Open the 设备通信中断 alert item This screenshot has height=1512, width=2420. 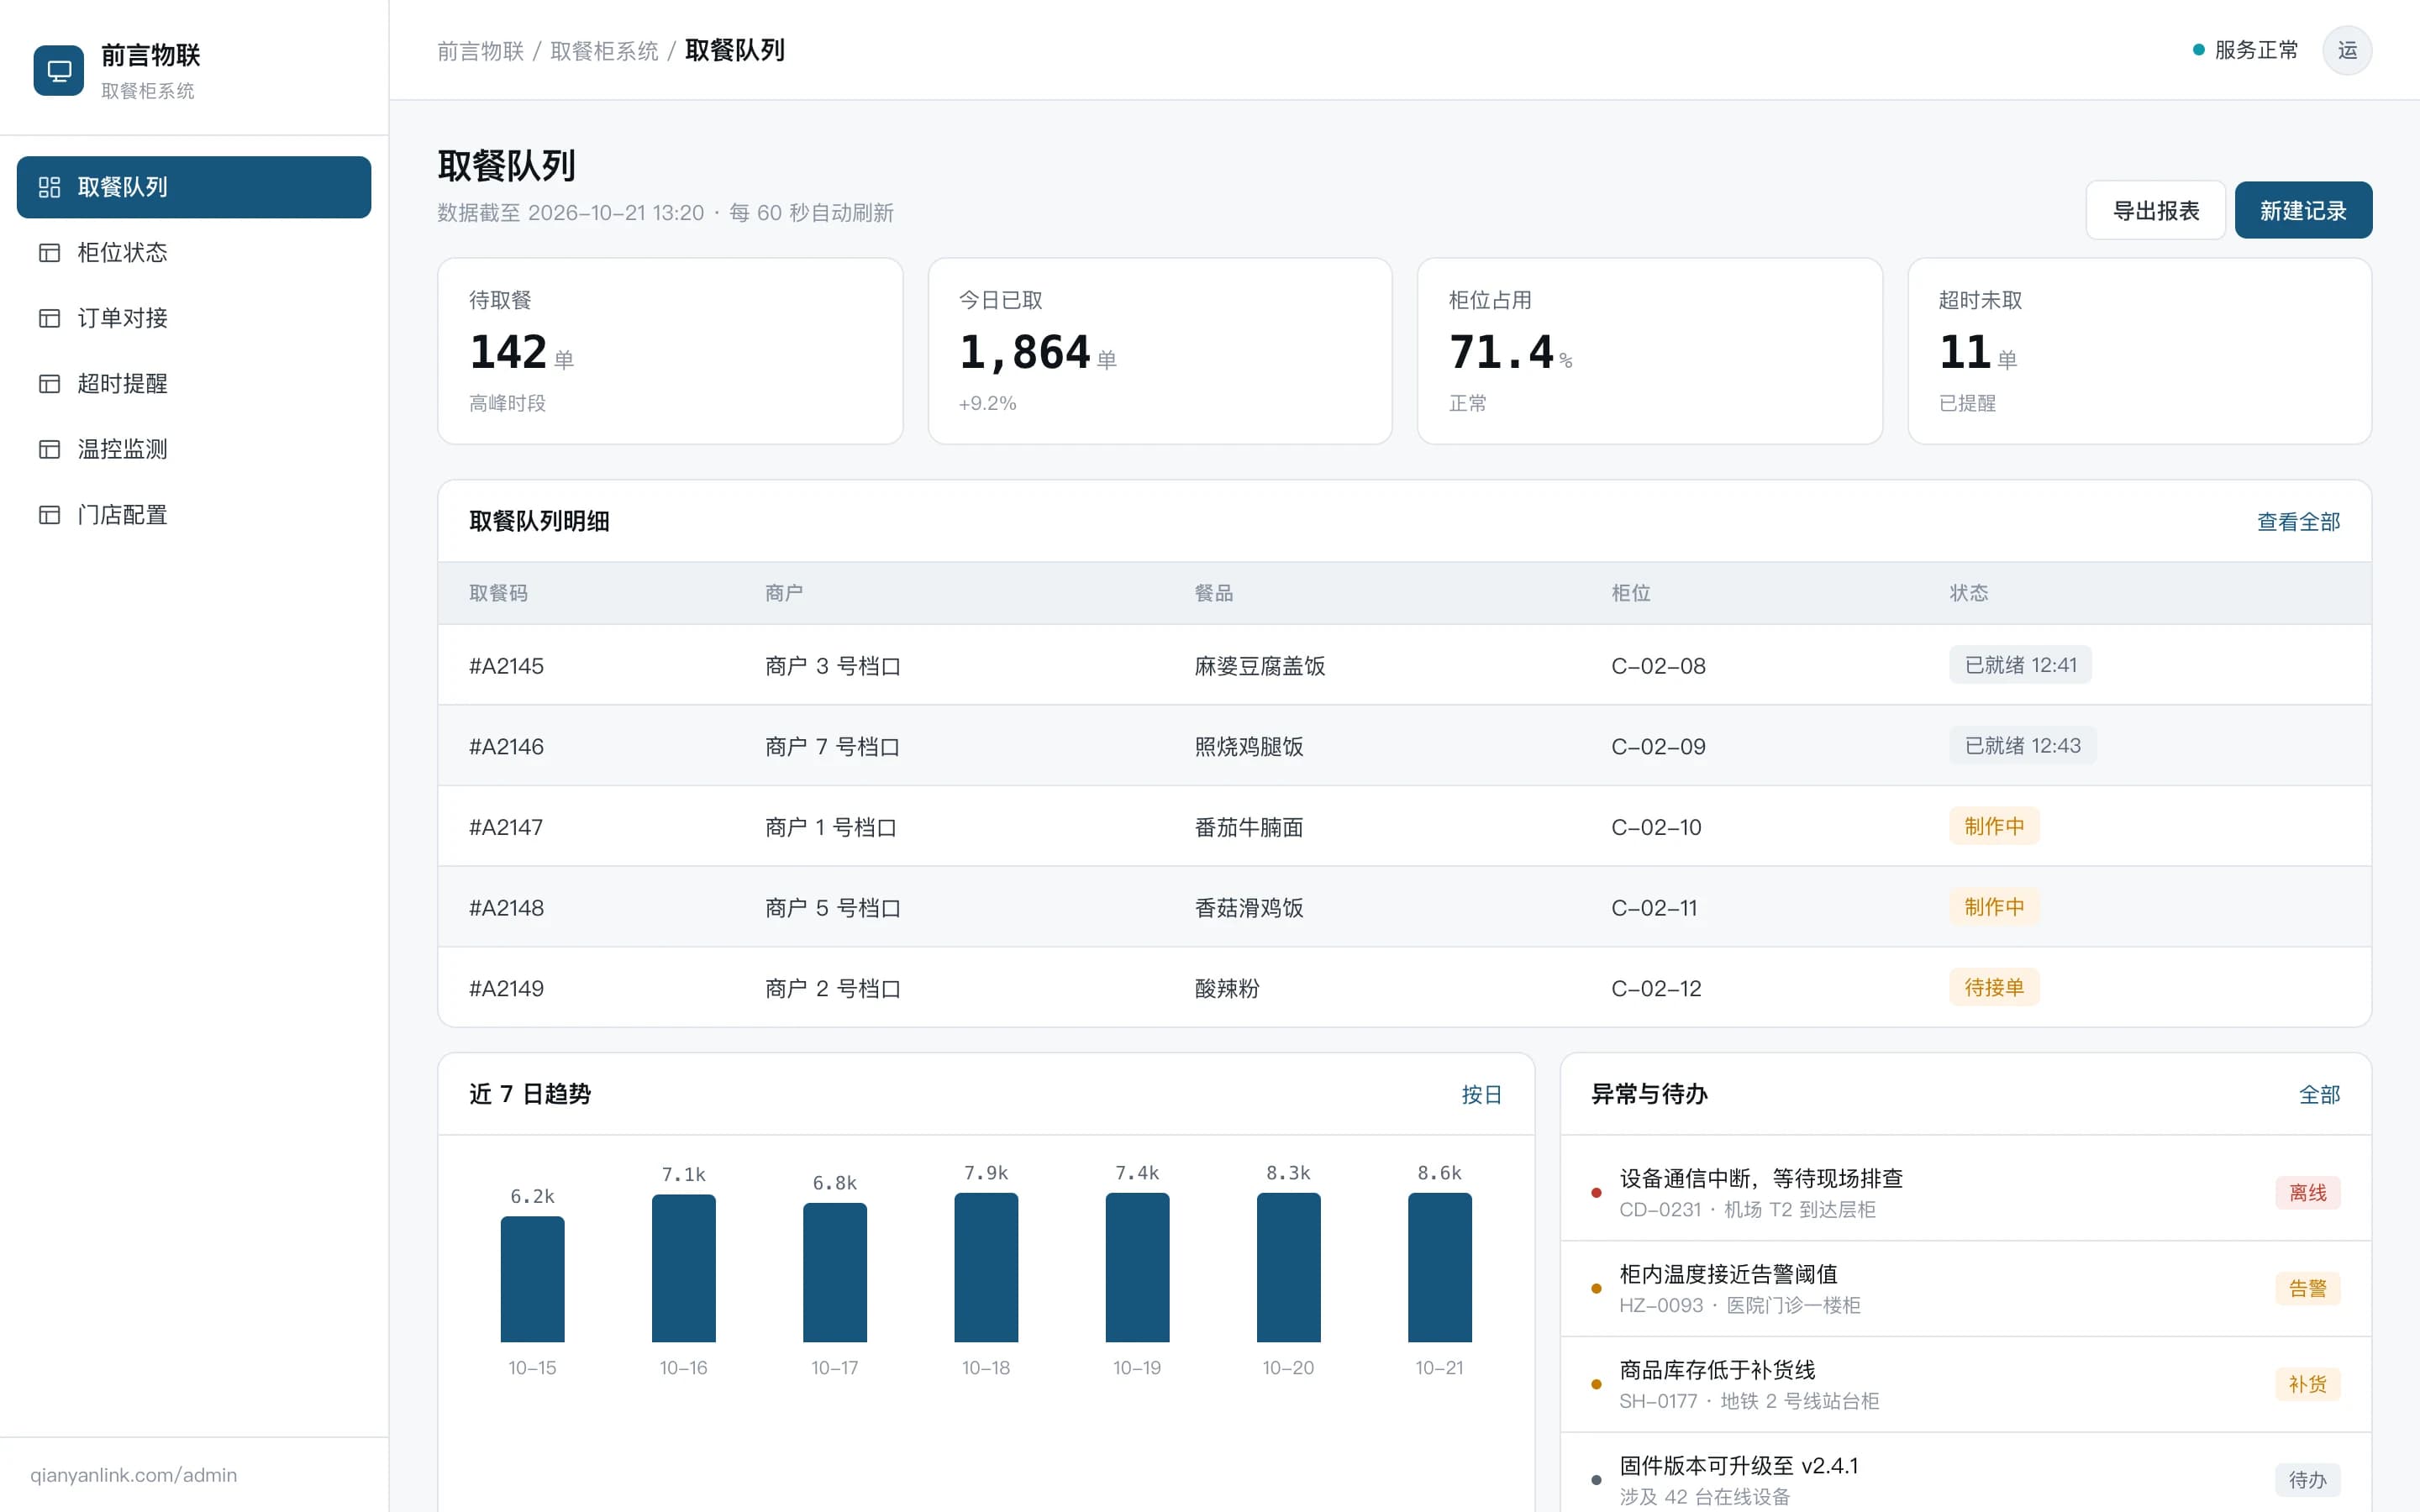(1965, 1192)
